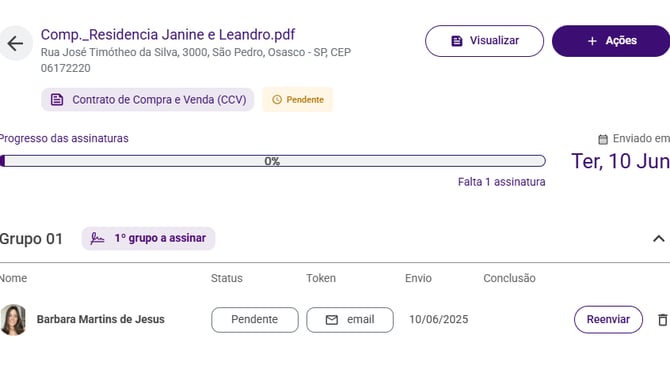Click the document icon in Visualizar button
Screen dimensions: 670x365
click(x=457, y=41)
